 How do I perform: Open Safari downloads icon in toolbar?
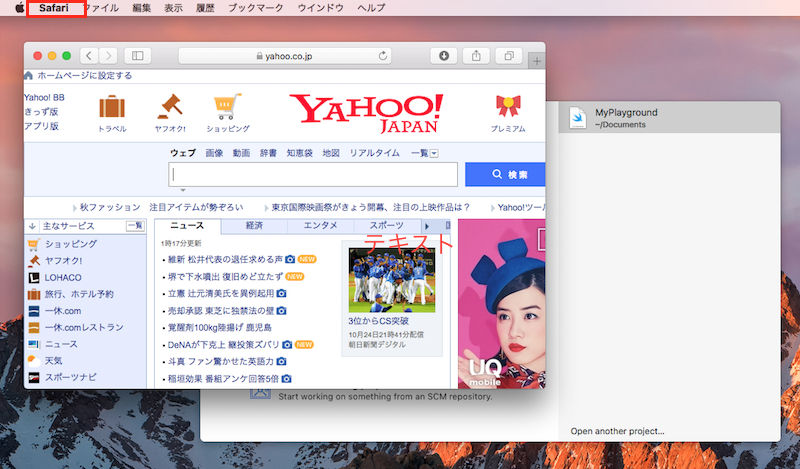pos(444,56)
